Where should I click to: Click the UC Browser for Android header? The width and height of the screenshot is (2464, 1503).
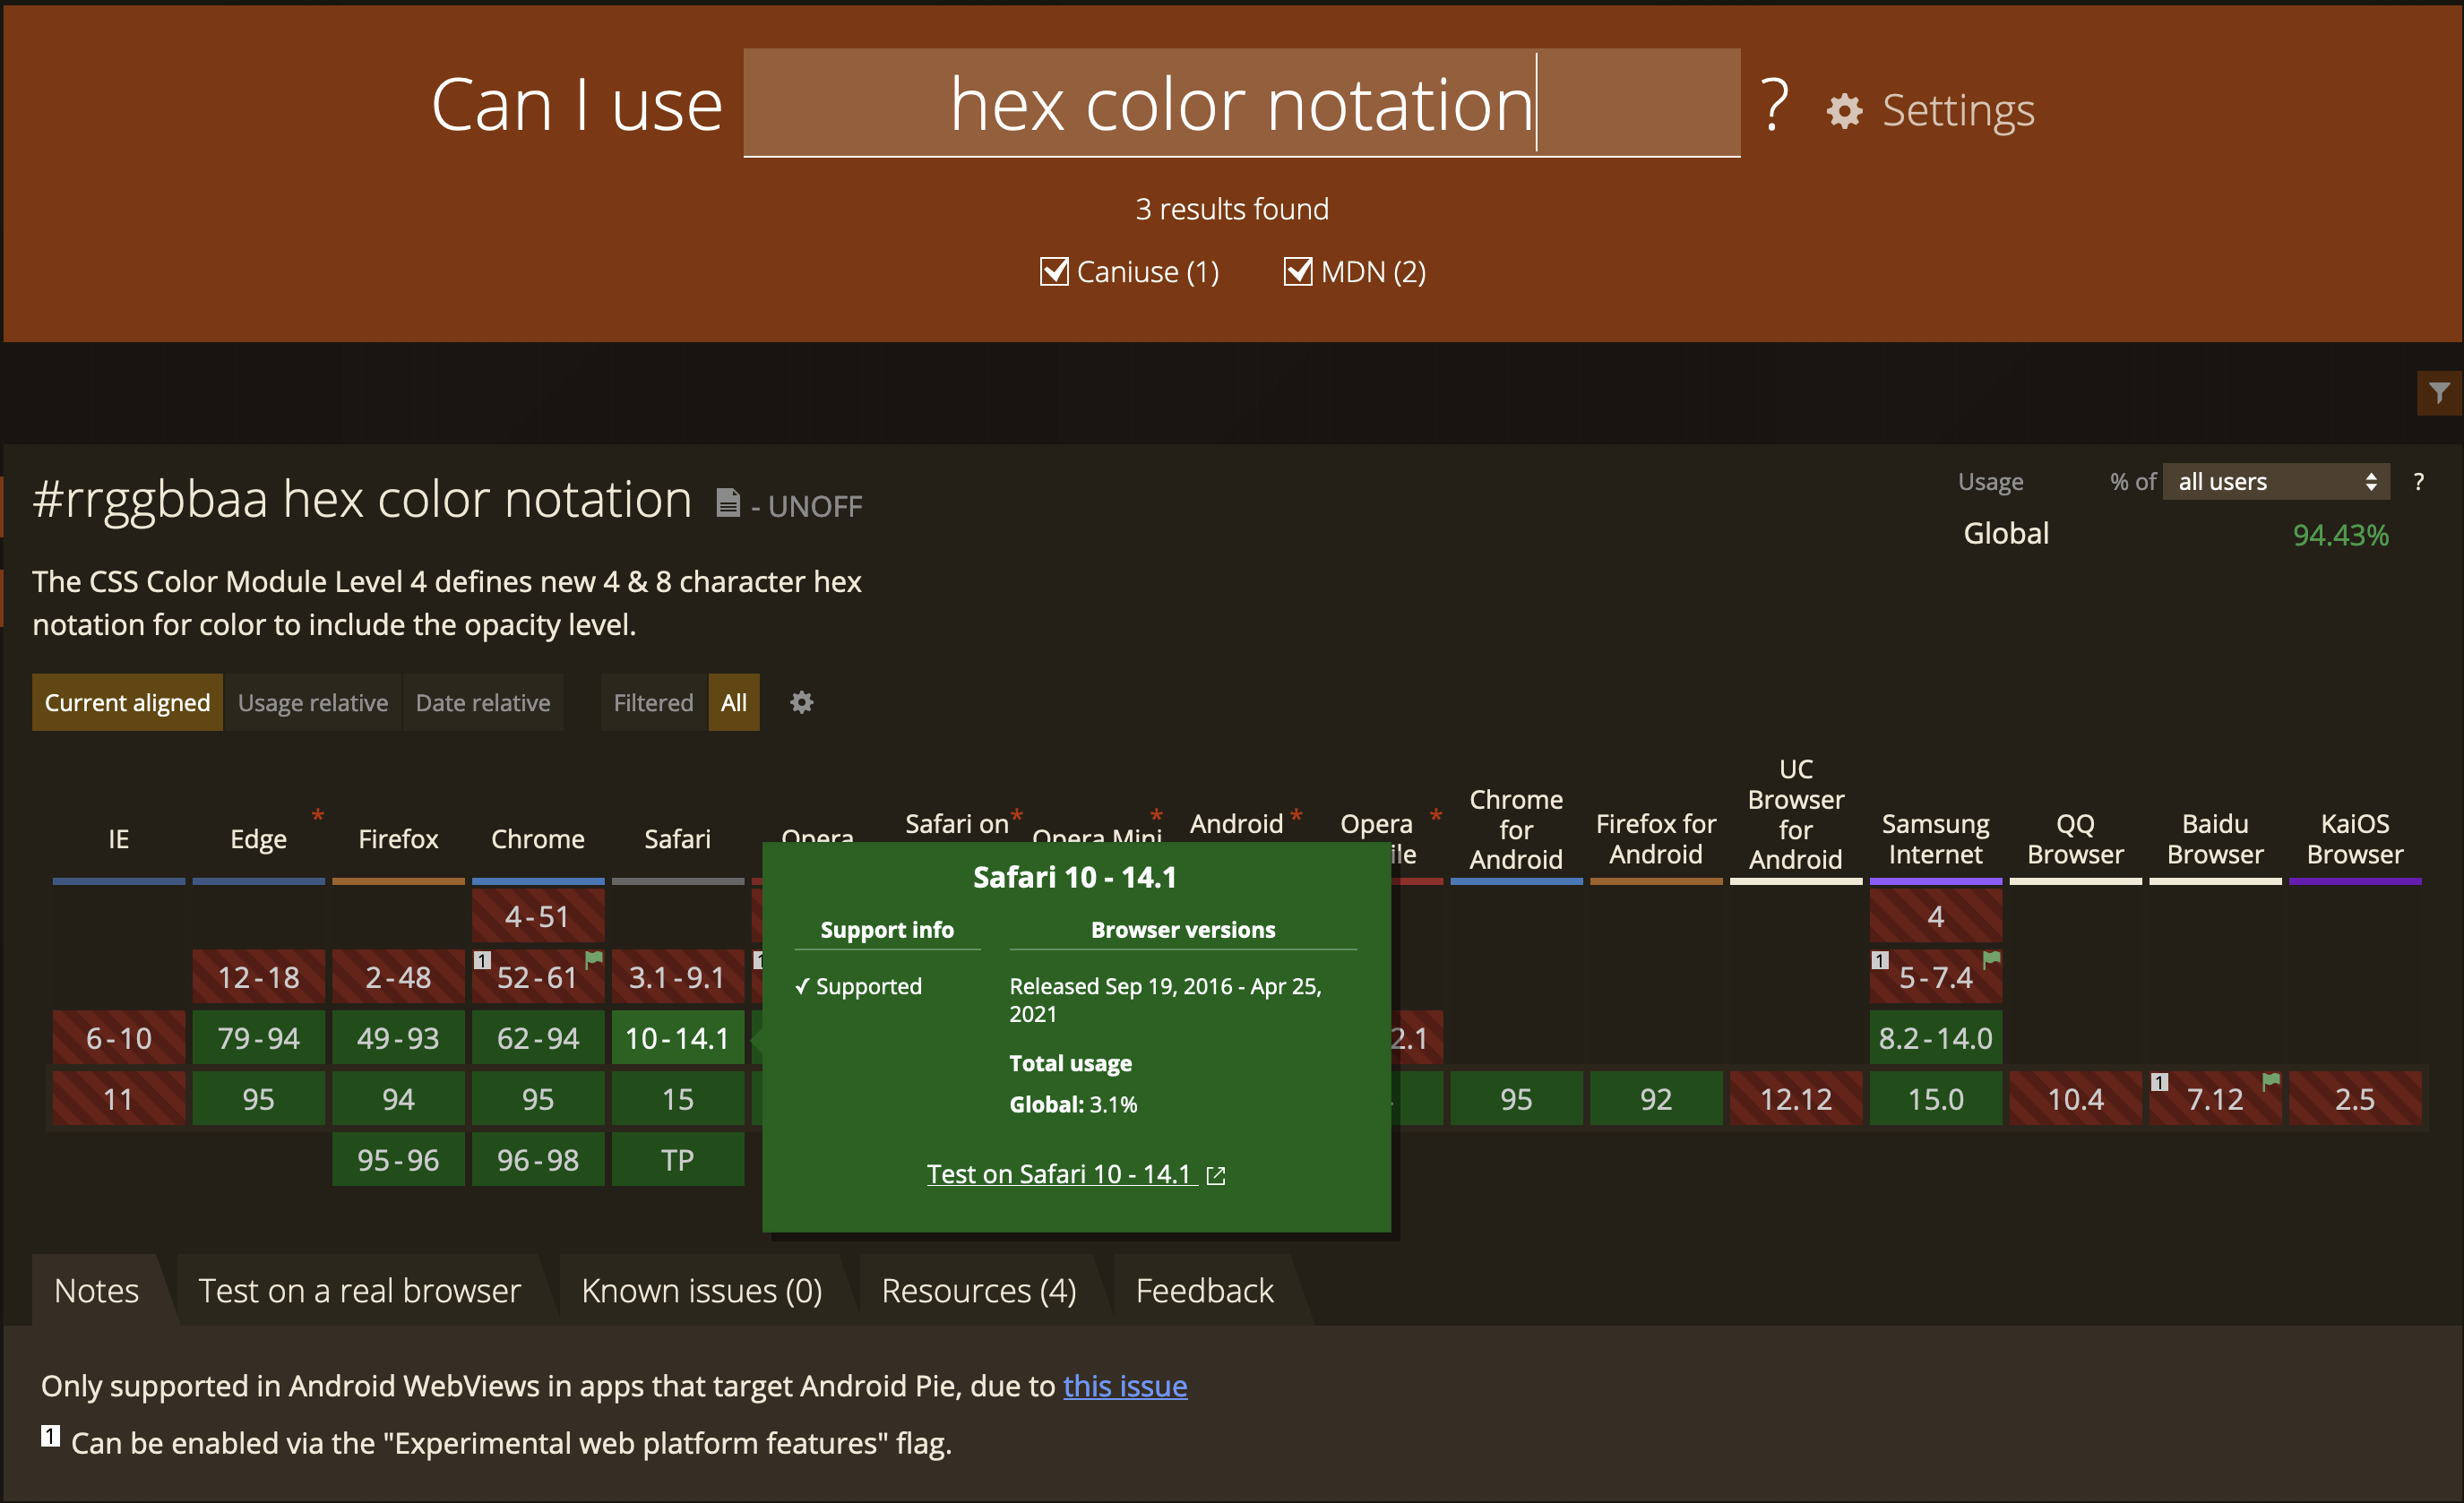(x=1796, y=814)
